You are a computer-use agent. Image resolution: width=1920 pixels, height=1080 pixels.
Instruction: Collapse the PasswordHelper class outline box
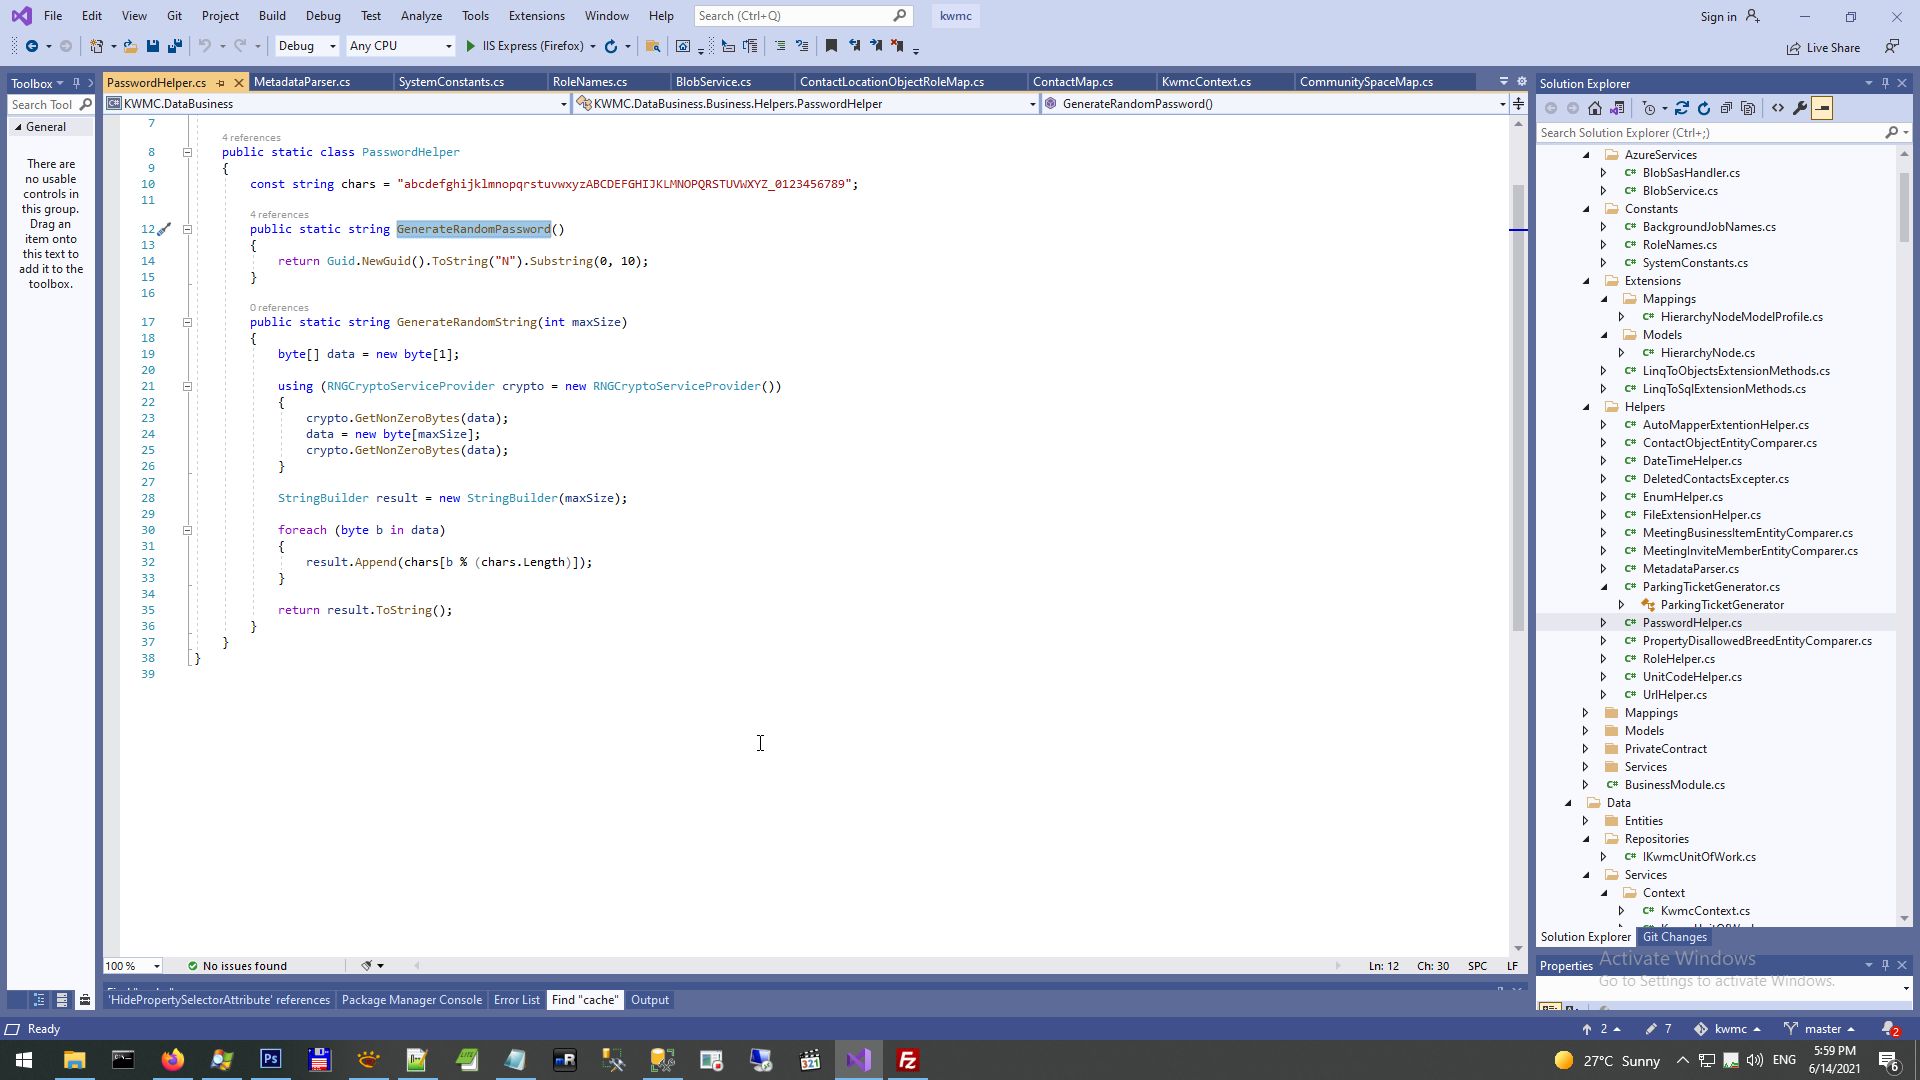[x=187, y=152]
